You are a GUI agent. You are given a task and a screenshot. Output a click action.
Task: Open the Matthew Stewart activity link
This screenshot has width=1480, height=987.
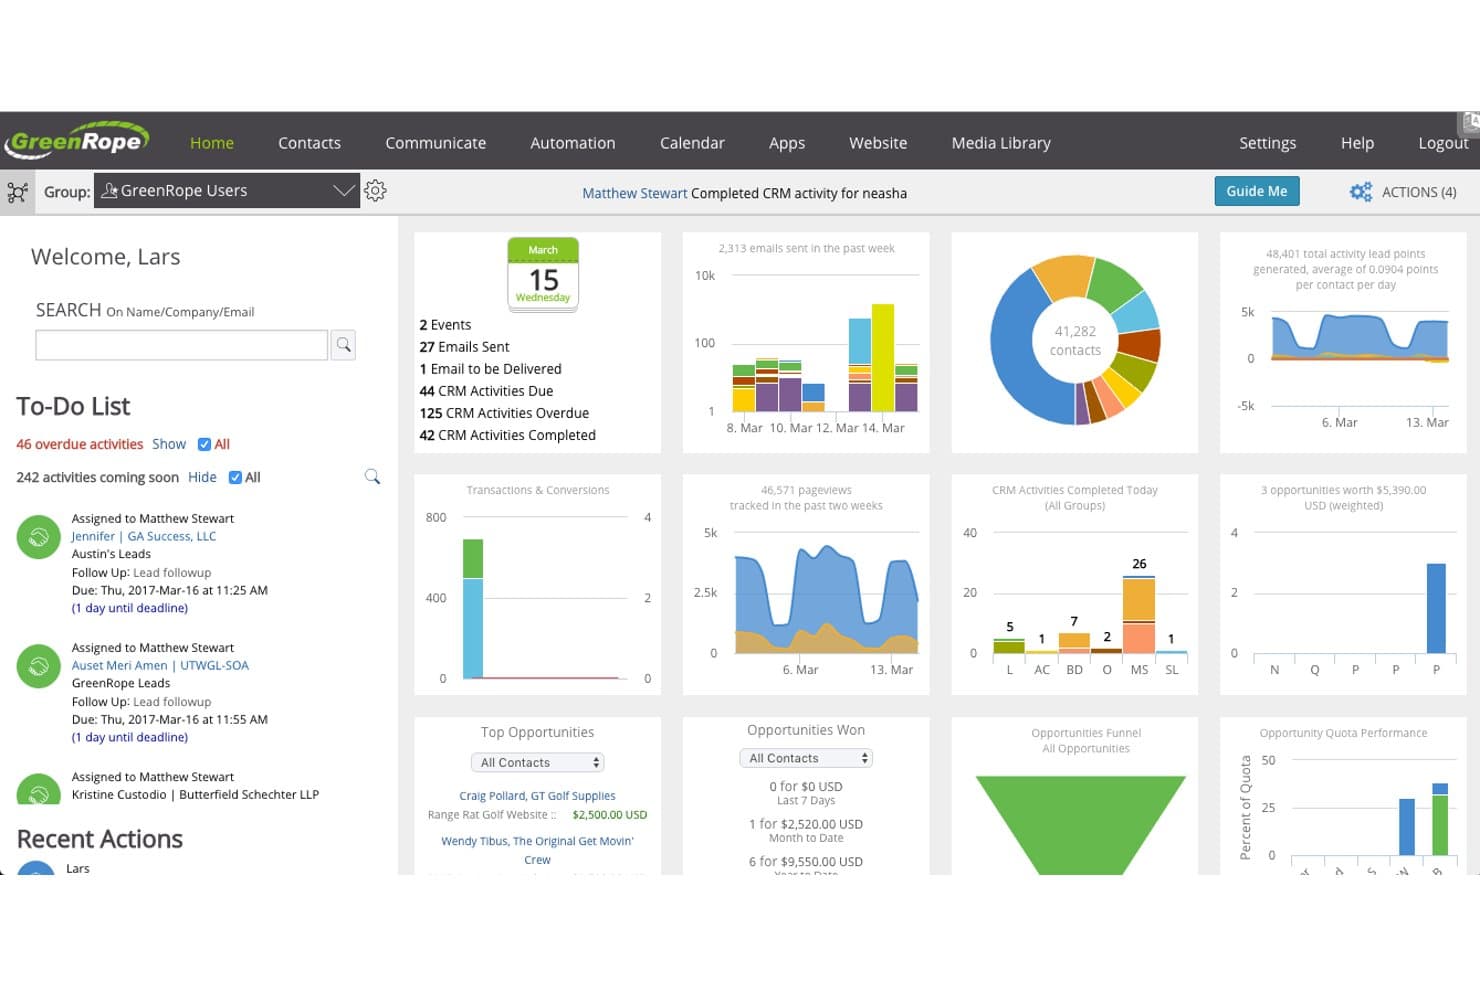[635, 193]
